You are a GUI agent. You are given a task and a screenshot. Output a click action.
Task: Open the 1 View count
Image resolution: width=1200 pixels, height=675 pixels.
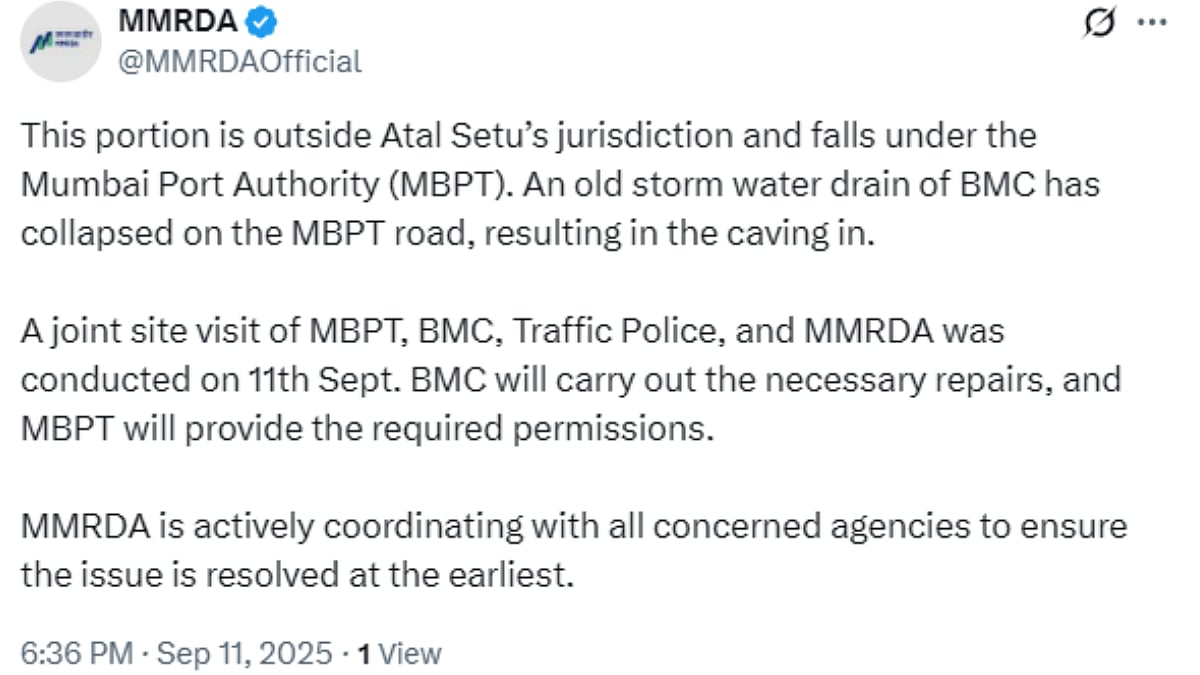[x=400, y=654]
